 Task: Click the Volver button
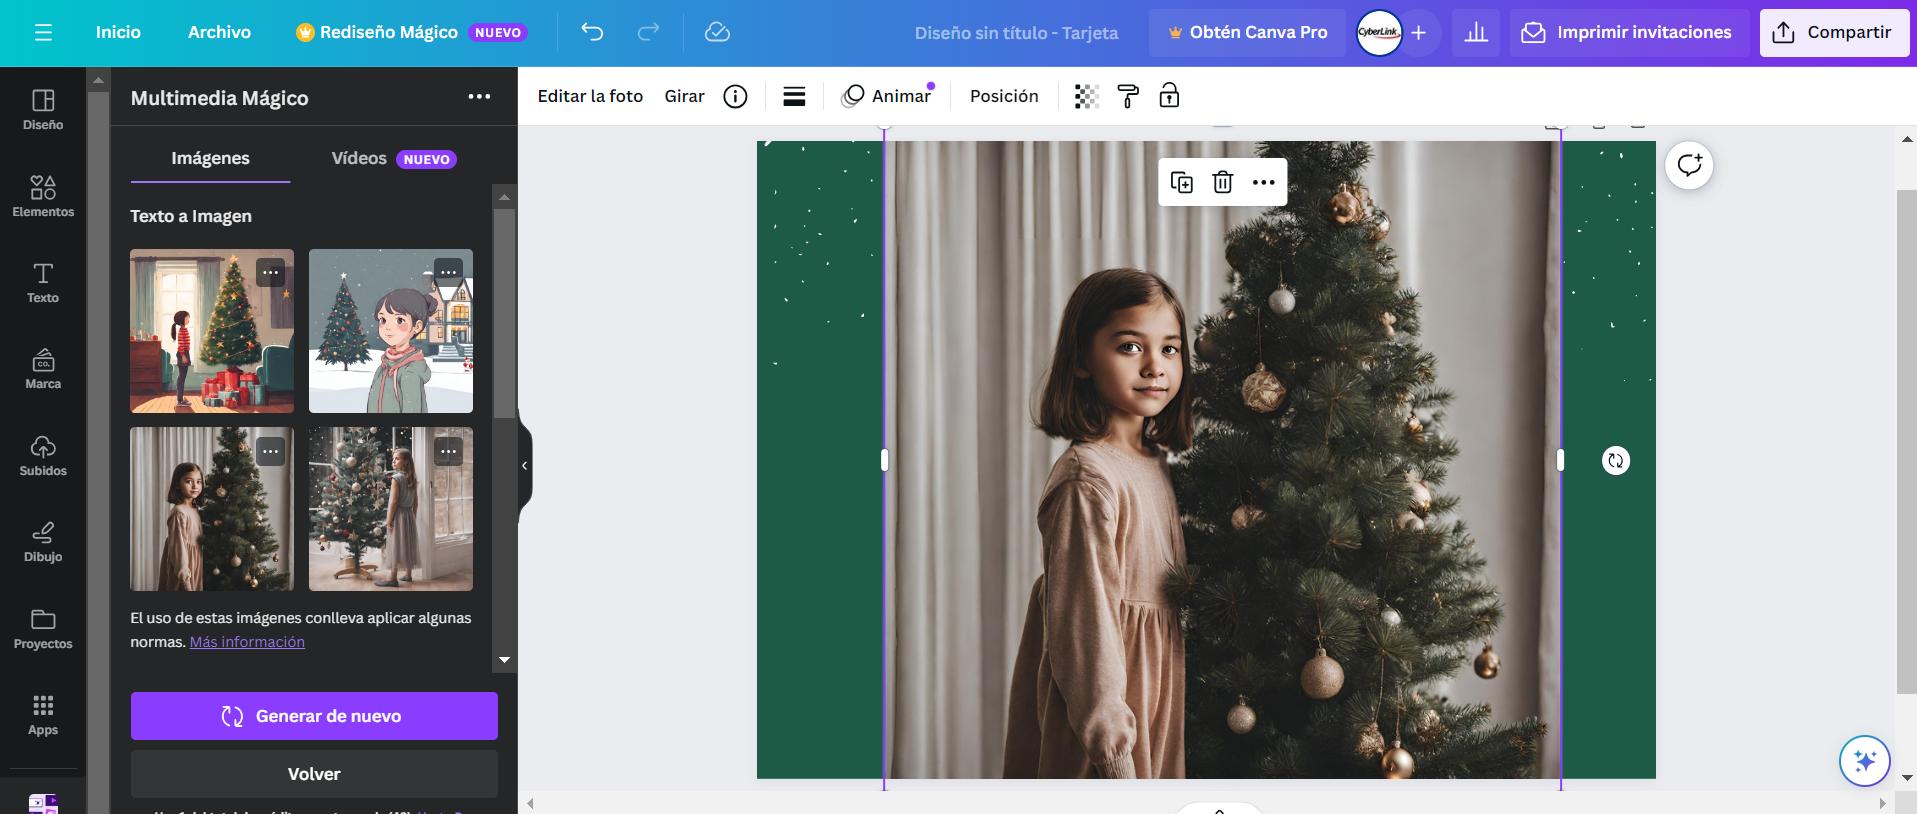314,774
